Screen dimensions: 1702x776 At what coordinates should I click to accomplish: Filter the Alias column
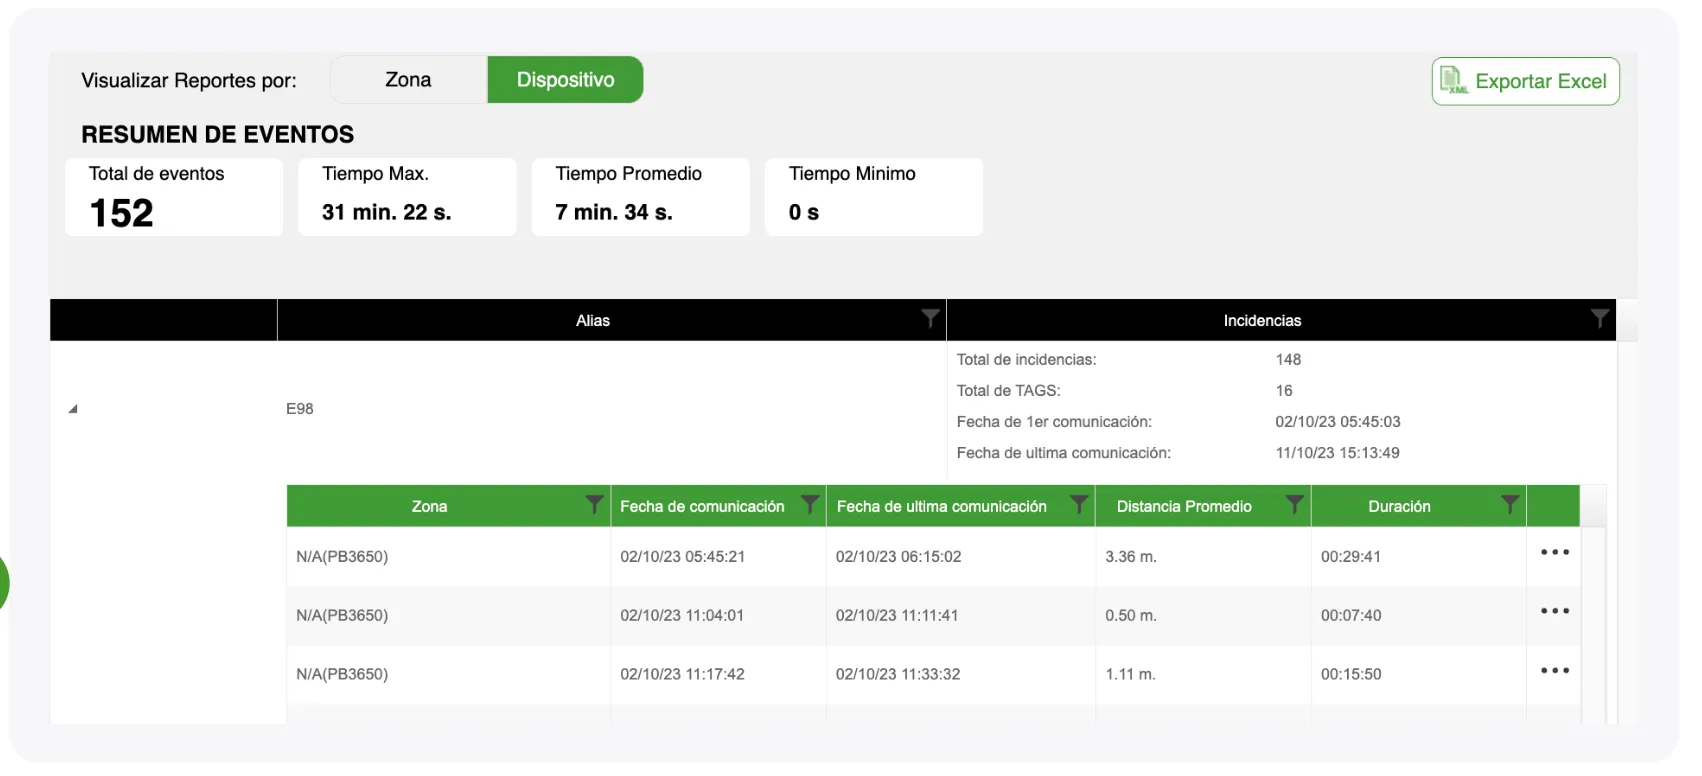(930, 319)
